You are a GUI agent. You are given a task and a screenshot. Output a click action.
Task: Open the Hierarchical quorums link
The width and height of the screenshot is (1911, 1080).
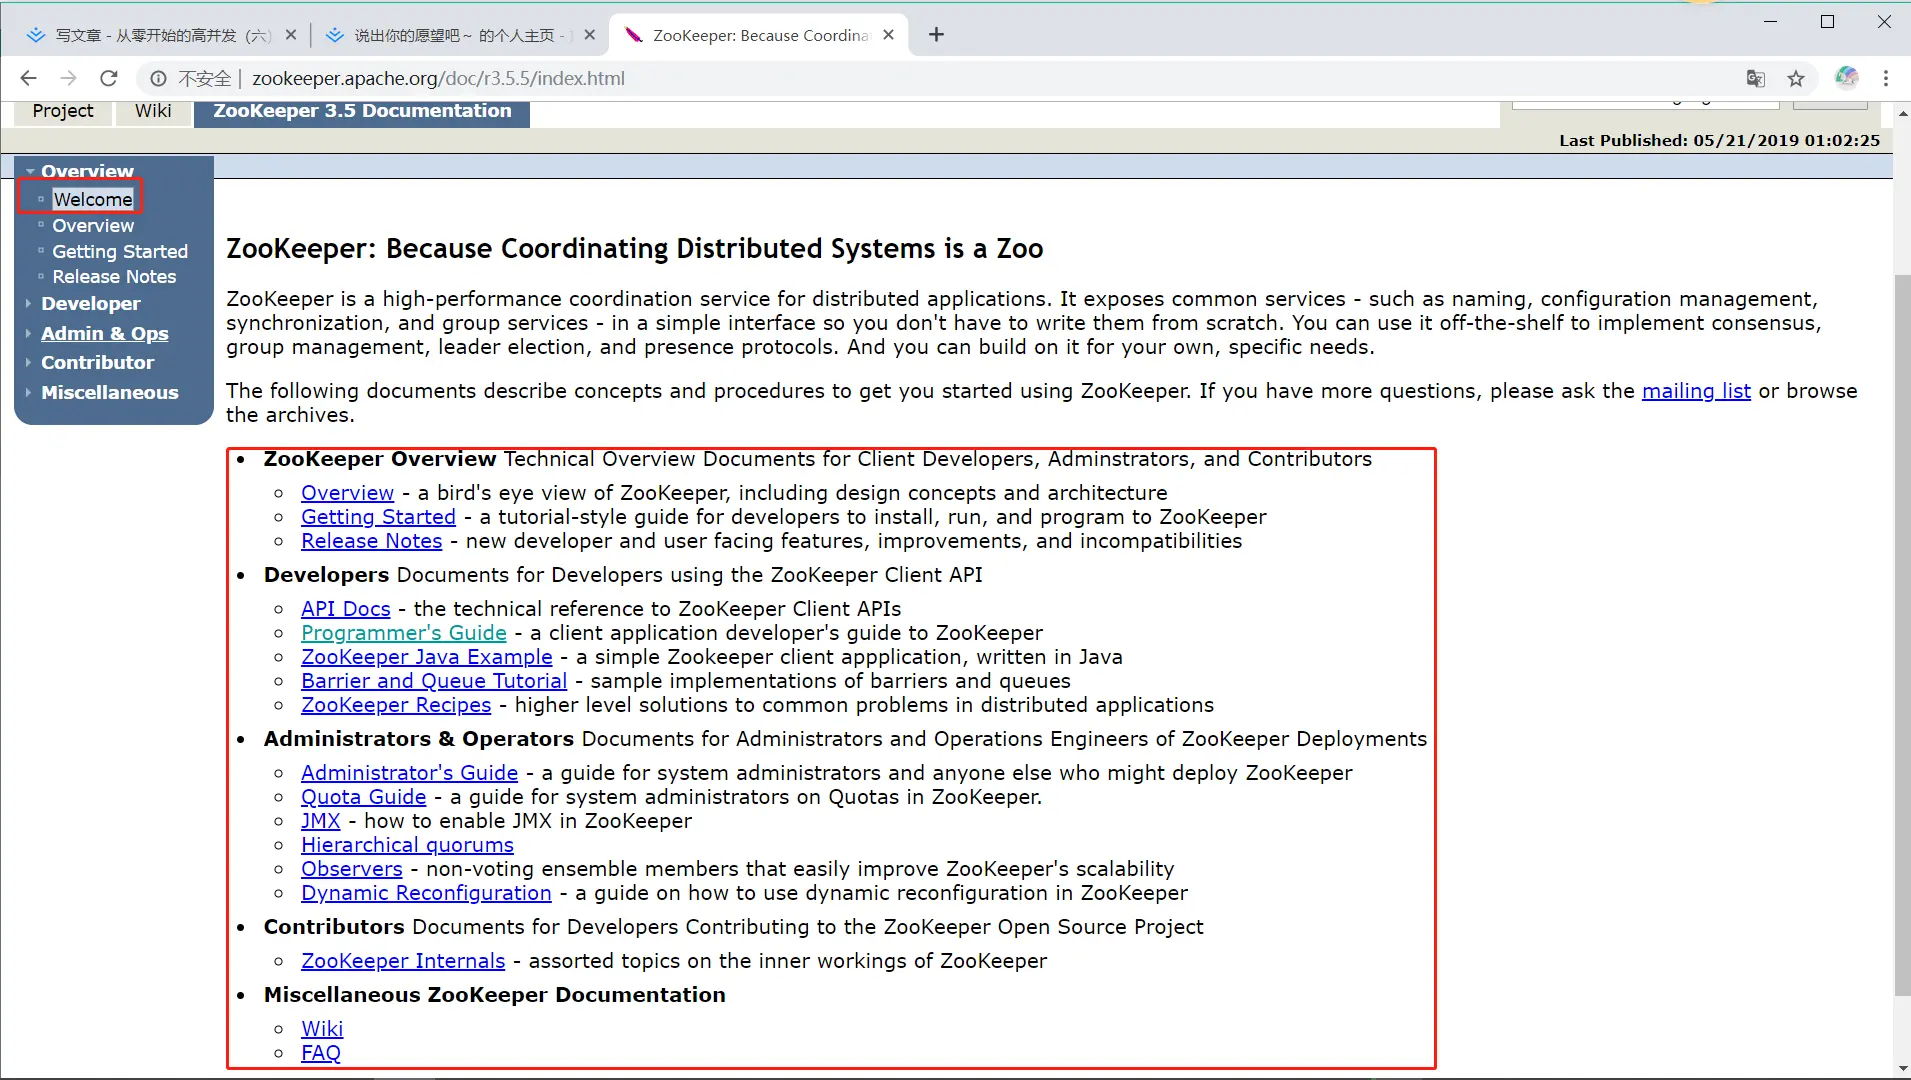(407, 845)
